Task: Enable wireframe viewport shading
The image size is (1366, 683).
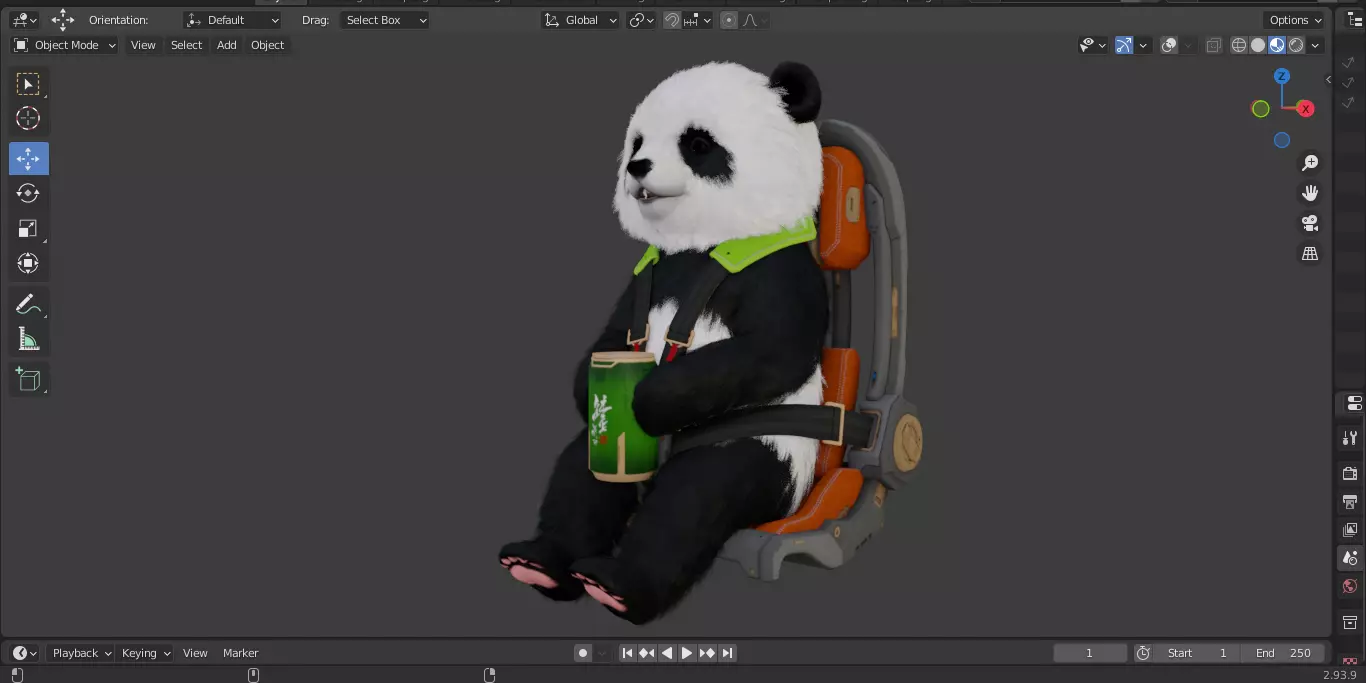Action: tap(1239, 45)
